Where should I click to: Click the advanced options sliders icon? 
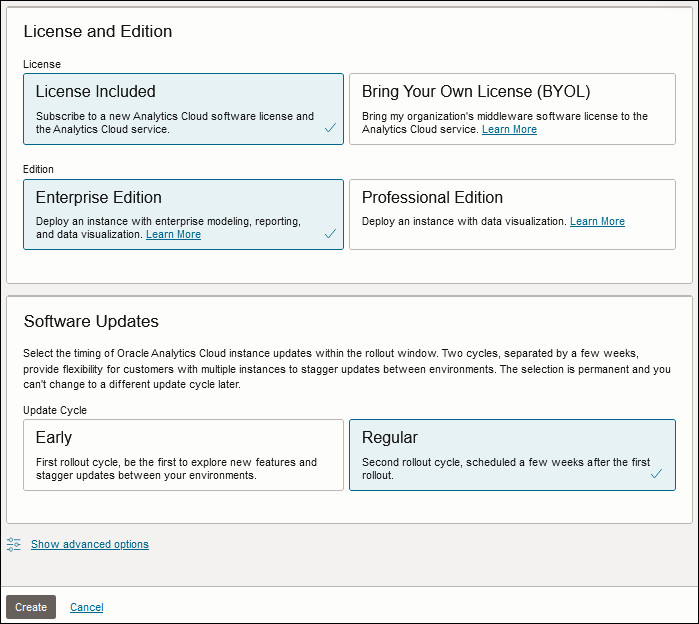pyautogui.click(x=13, y=544)
